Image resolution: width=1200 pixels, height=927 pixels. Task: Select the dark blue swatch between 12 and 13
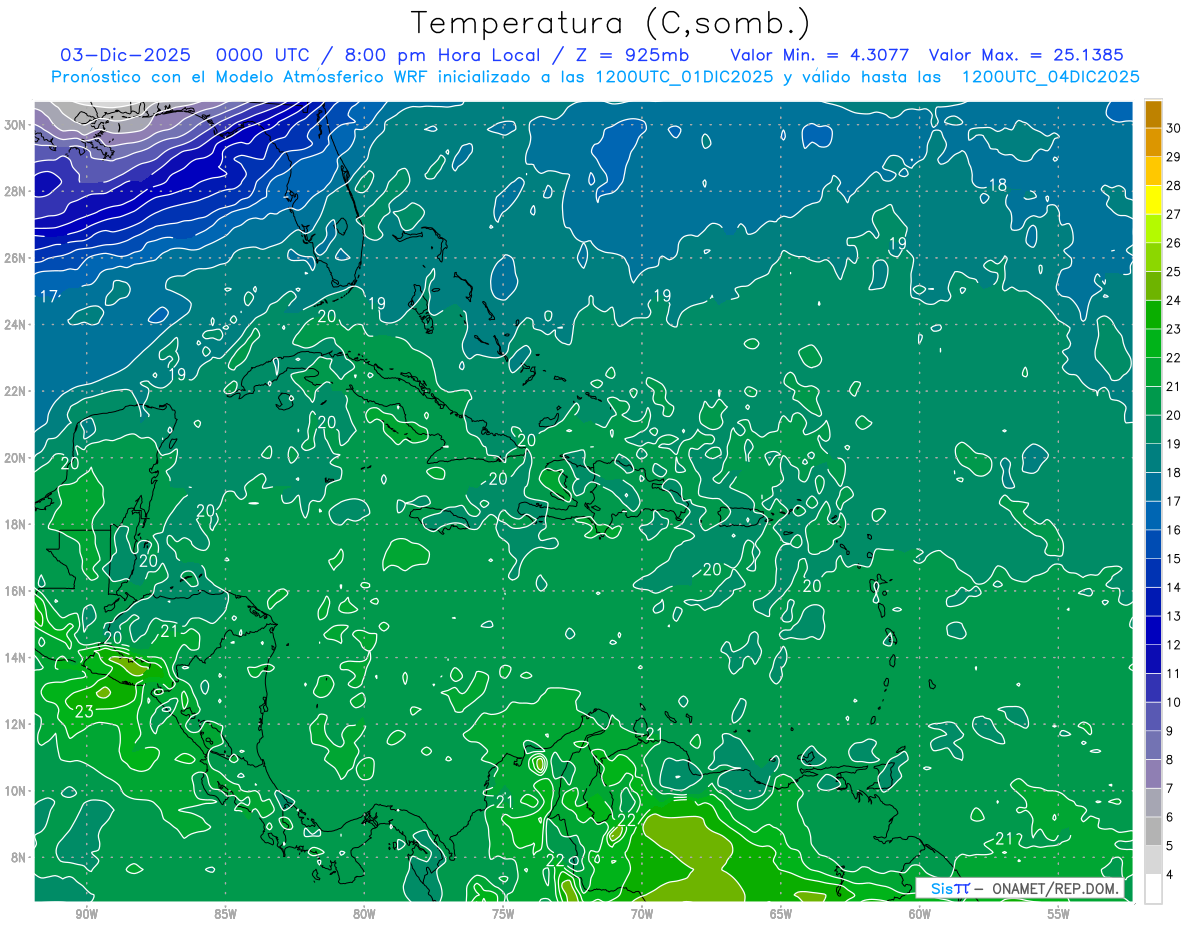tap(1153, 631)
